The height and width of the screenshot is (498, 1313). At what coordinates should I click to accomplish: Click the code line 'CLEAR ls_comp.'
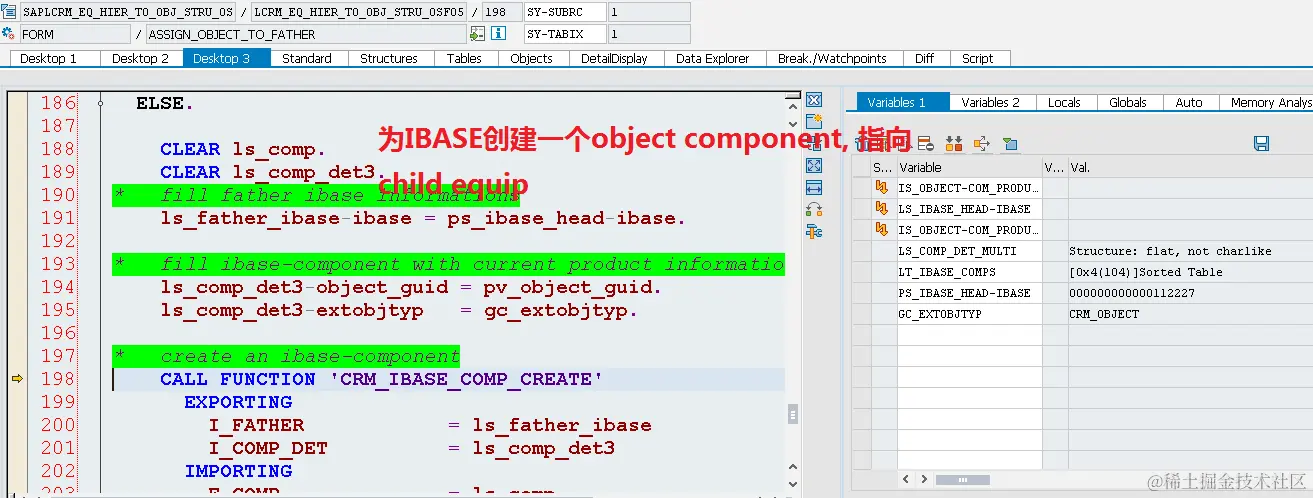[x=243, y=149]
